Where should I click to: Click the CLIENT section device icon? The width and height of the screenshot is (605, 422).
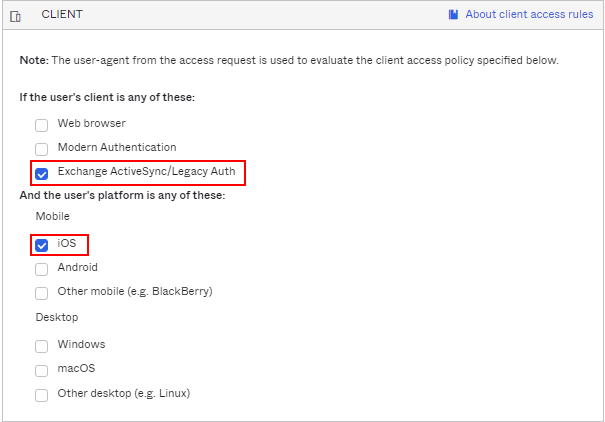pyautogui.click(x=15, y=16)
